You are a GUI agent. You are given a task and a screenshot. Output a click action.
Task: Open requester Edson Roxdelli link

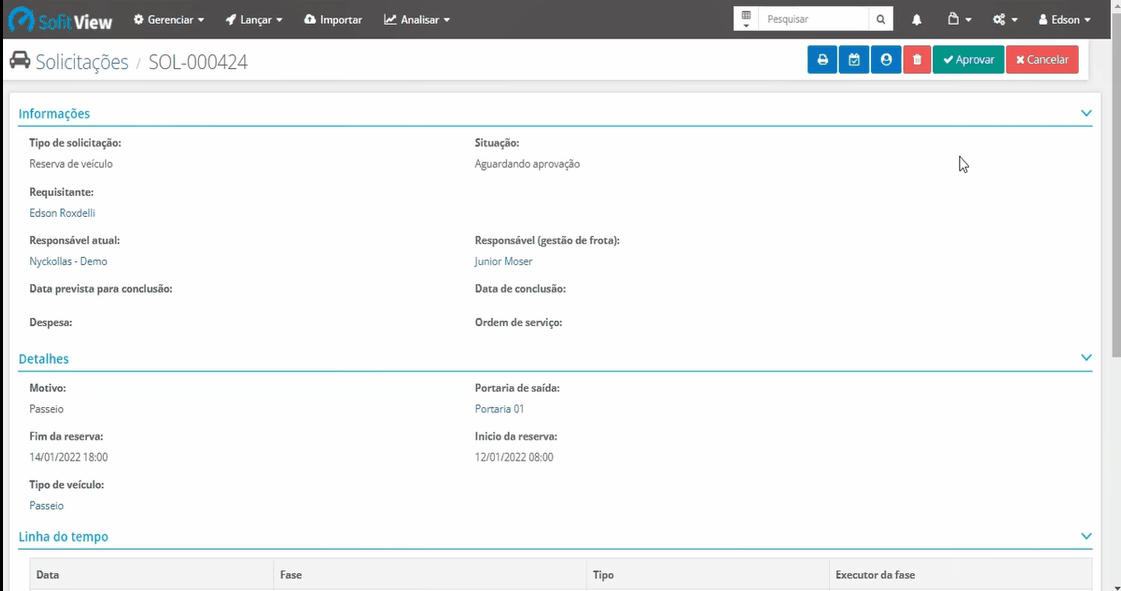62,213
